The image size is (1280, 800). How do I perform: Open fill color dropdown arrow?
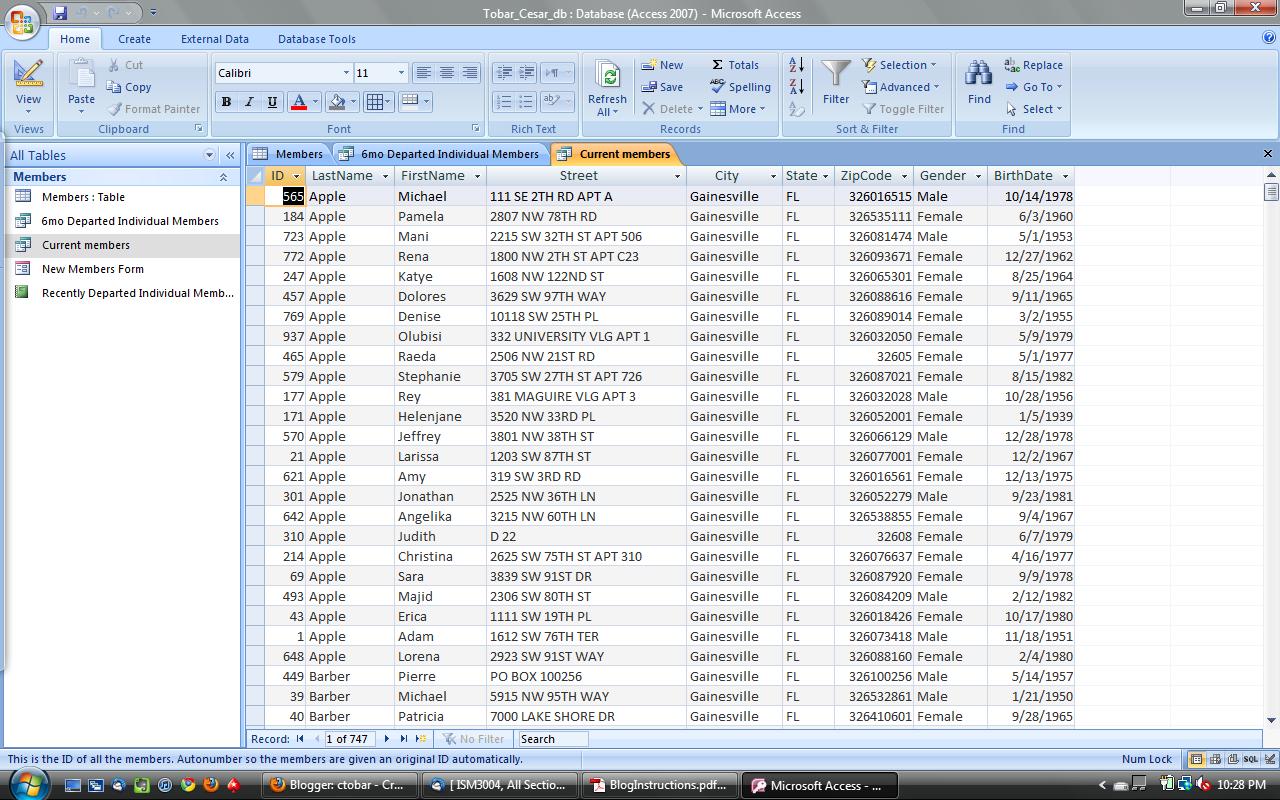354,102
